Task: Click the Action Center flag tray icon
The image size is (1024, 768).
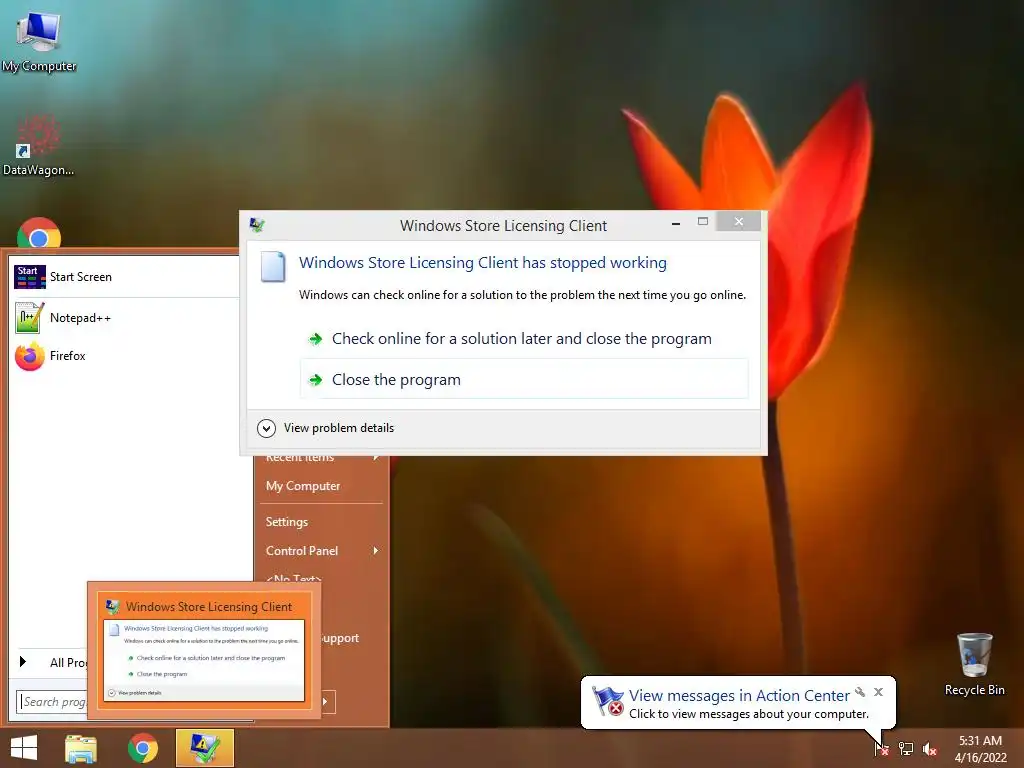Action: 880,748
